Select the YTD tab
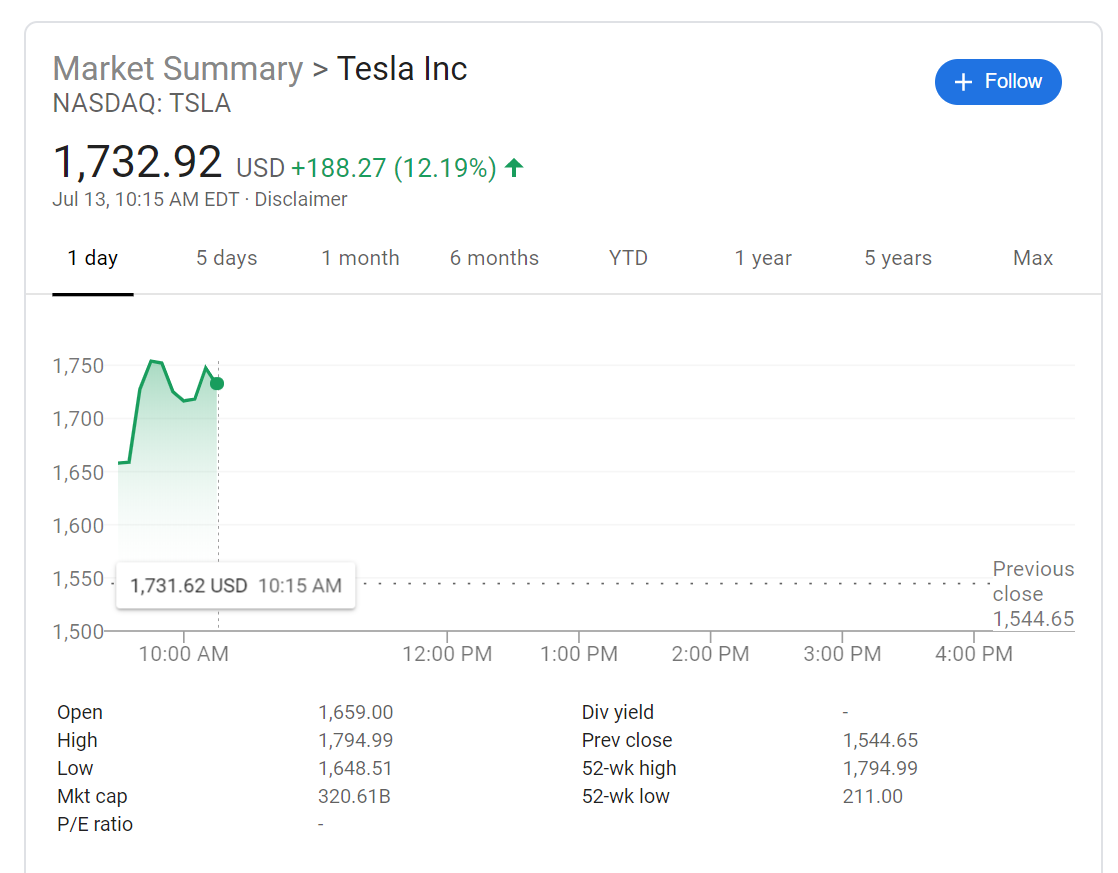 click(628, 258)
